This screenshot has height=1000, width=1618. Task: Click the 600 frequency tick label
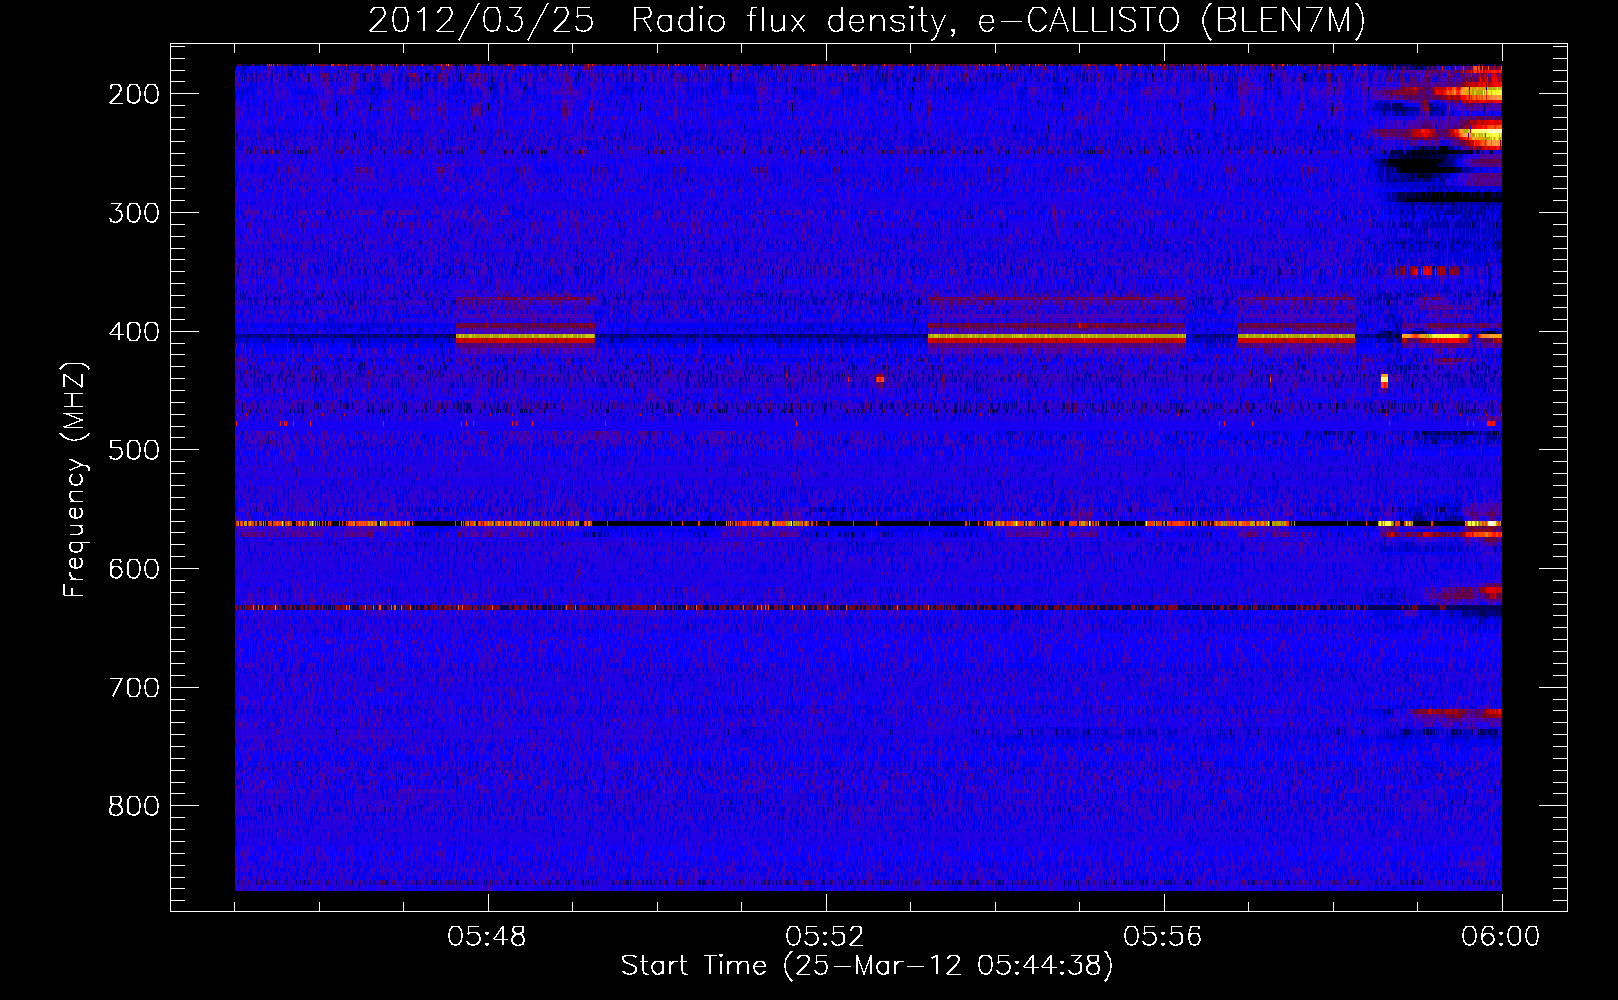coord(134,569)
